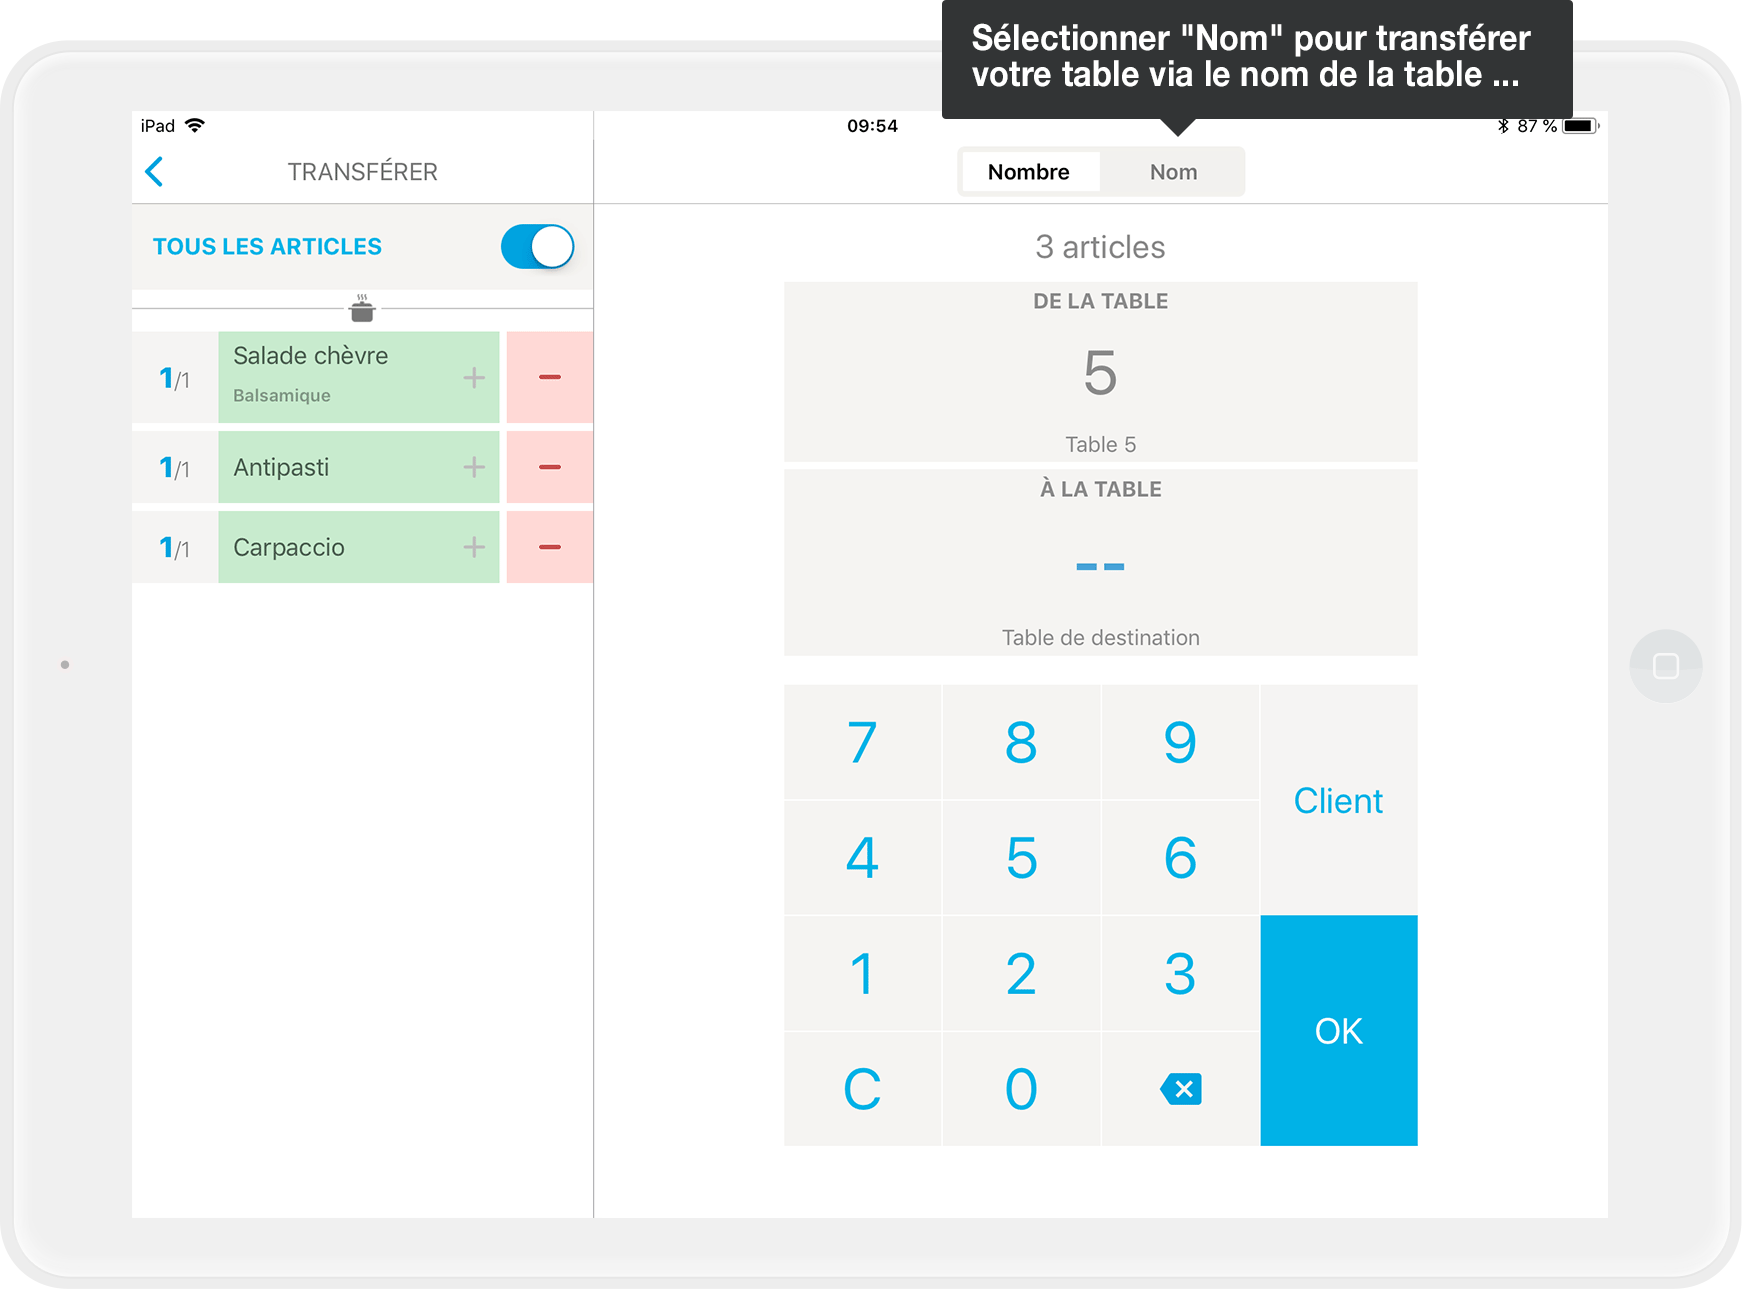Add one Antipasti with plus icon
Viewport: 1742px width, 1289px height.
pyautogui.click(x=474, y=467)
